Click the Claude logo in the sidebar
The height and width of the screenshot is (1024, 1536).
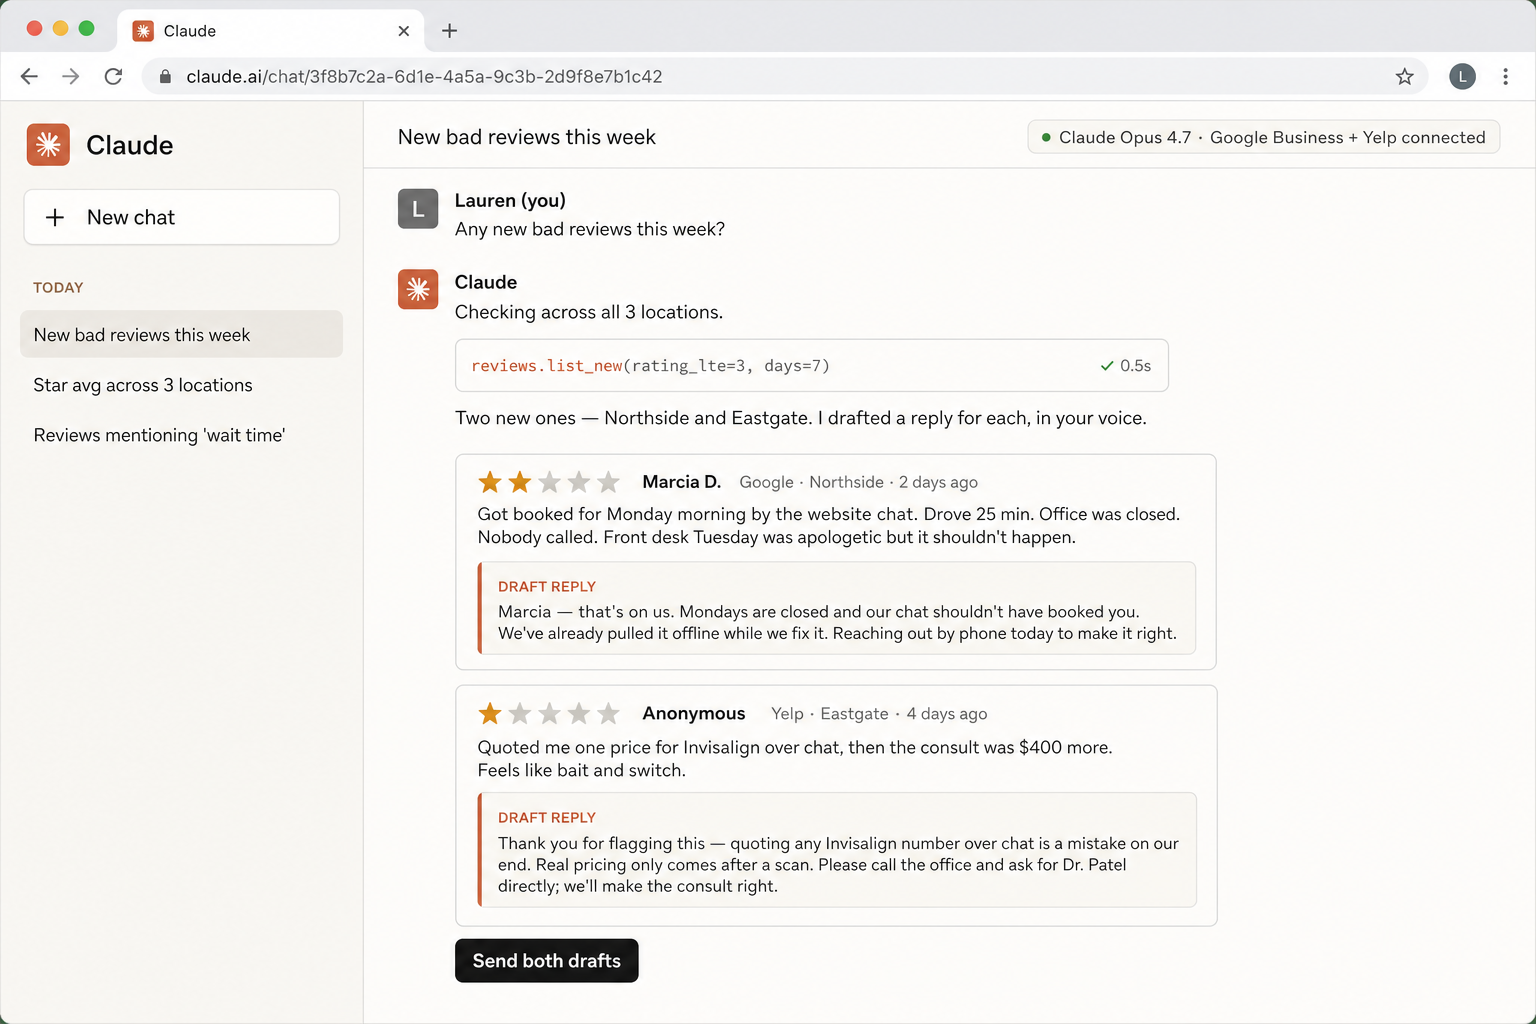[48, 145]
